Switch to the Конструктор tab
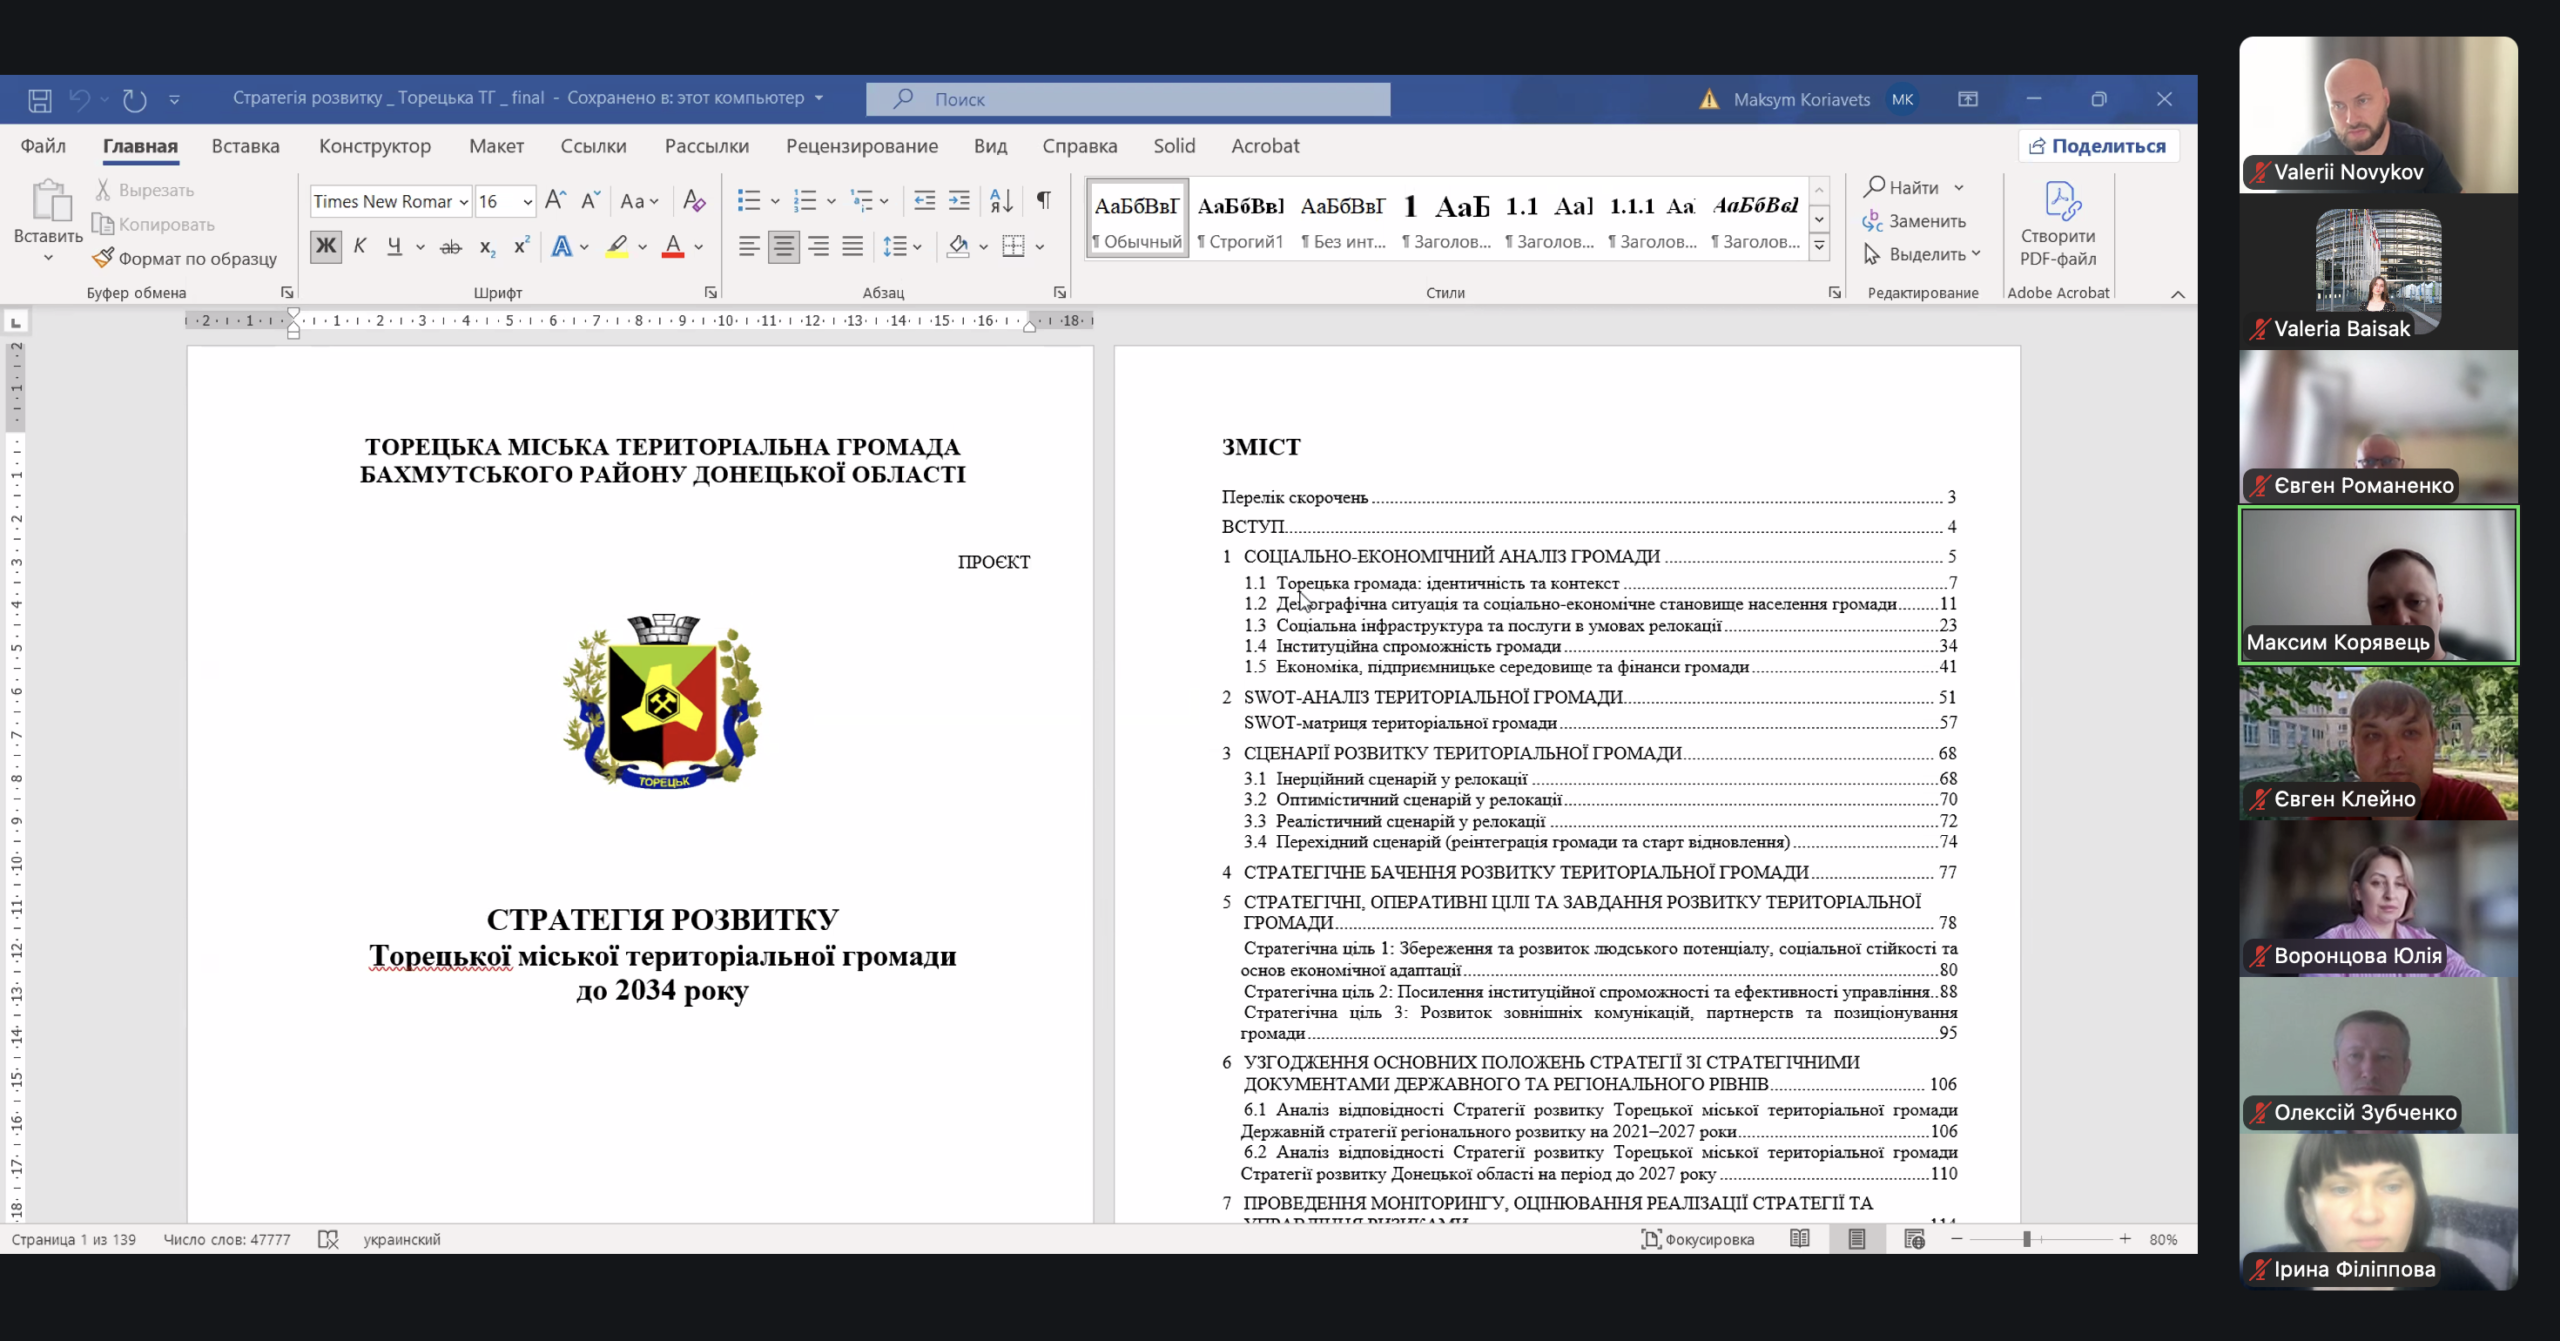The height and width of the screenshot is (1341, 2560). (375, 146)
